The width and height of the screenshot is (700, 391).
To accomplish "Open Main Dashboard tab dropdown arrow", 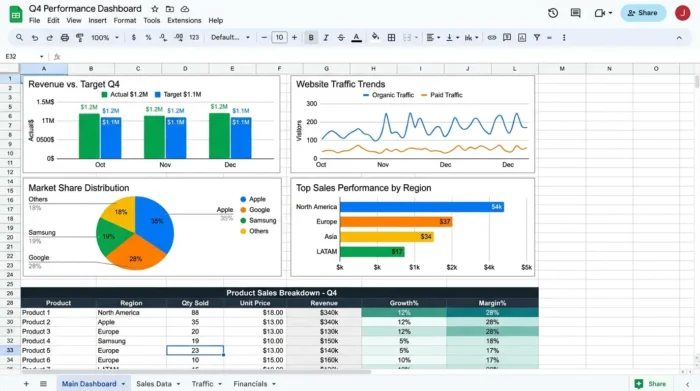I will 123,384.
